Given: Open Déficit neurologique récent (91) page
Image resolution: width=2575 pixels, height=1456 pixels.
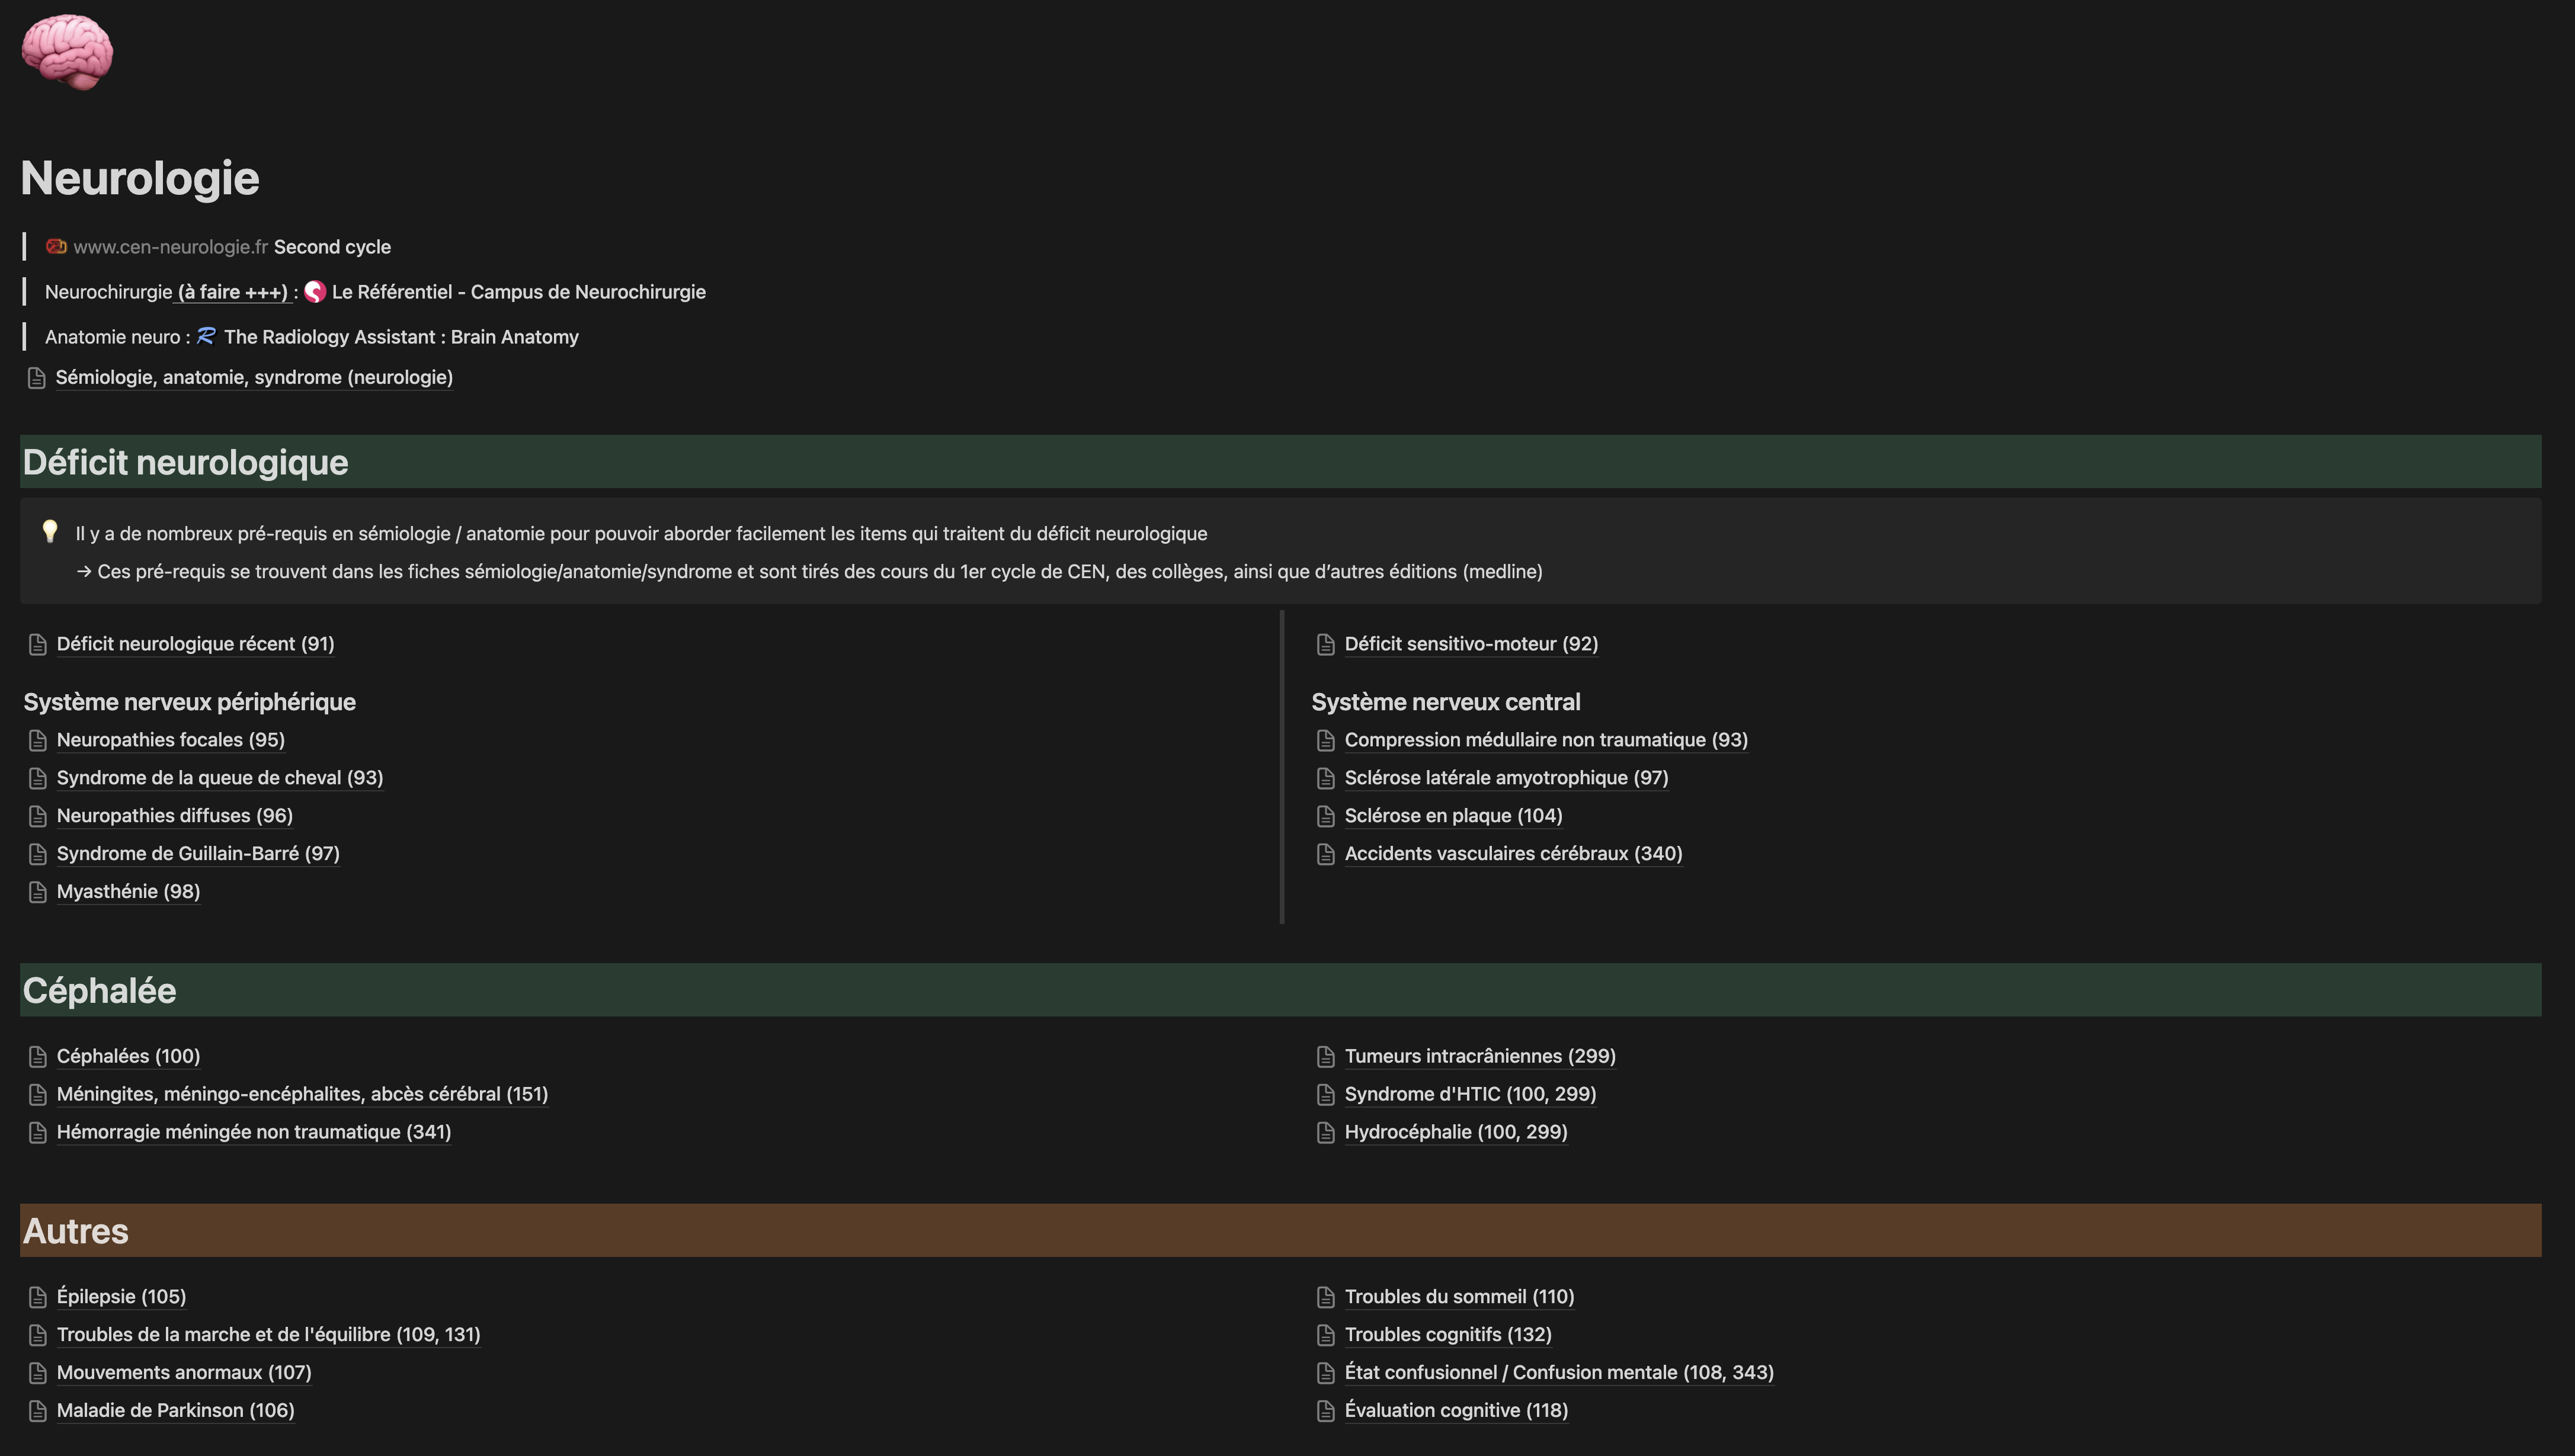Looking at the screenshot, I should coord(195,644).
